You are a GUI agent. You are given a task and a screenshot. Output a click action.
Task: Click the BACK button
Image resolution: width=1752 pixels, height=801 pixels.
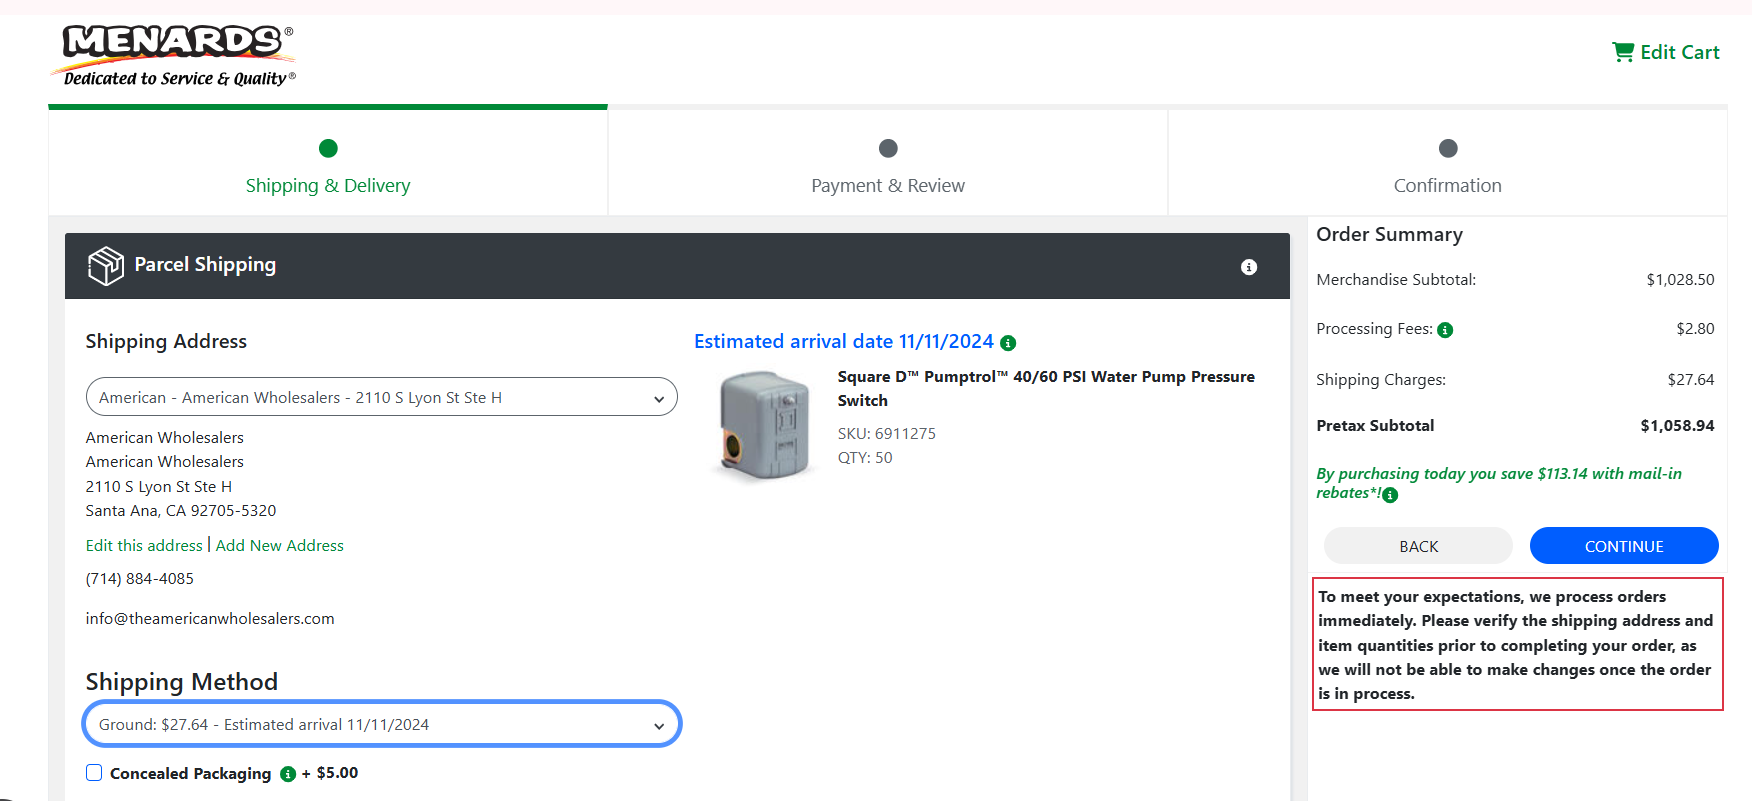tap(1418, 546)
